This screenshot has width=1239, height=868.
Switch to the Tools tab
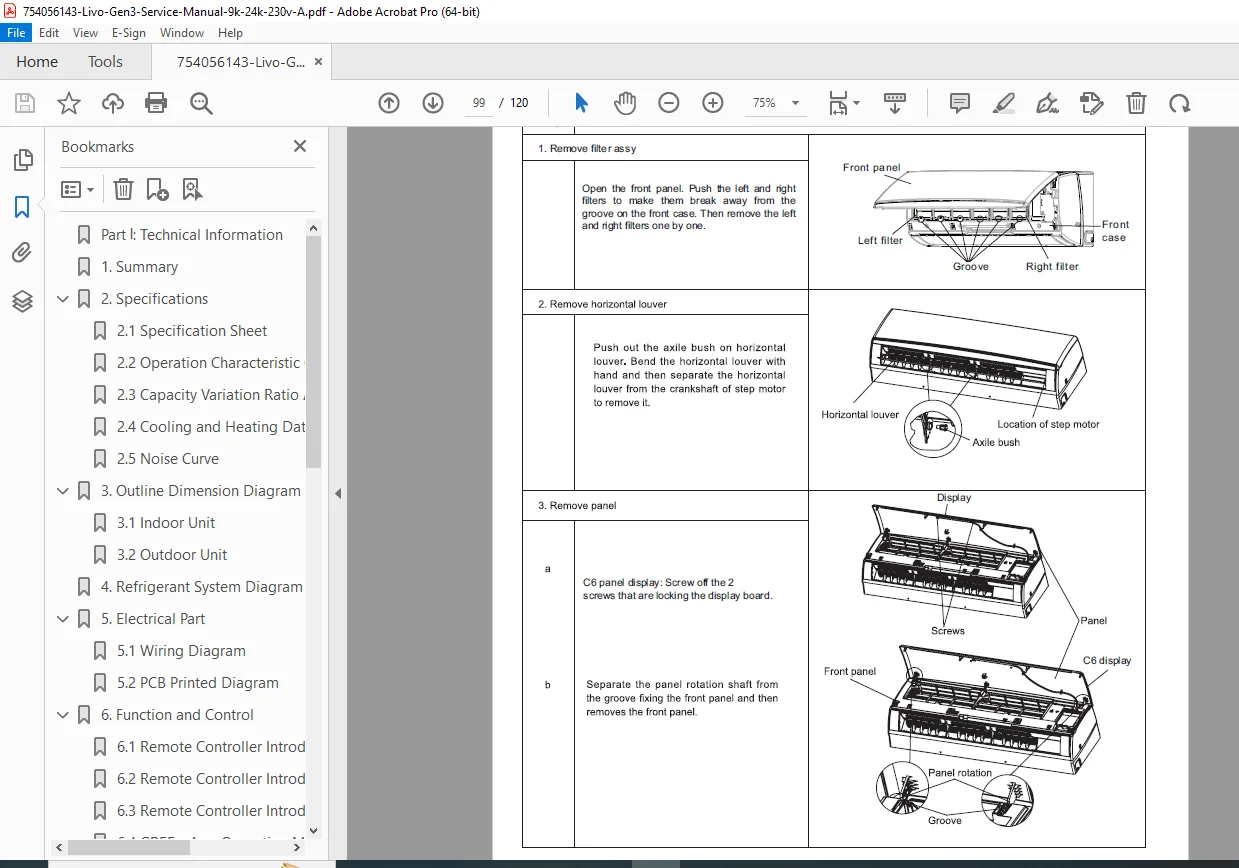[x=105, y=62]
